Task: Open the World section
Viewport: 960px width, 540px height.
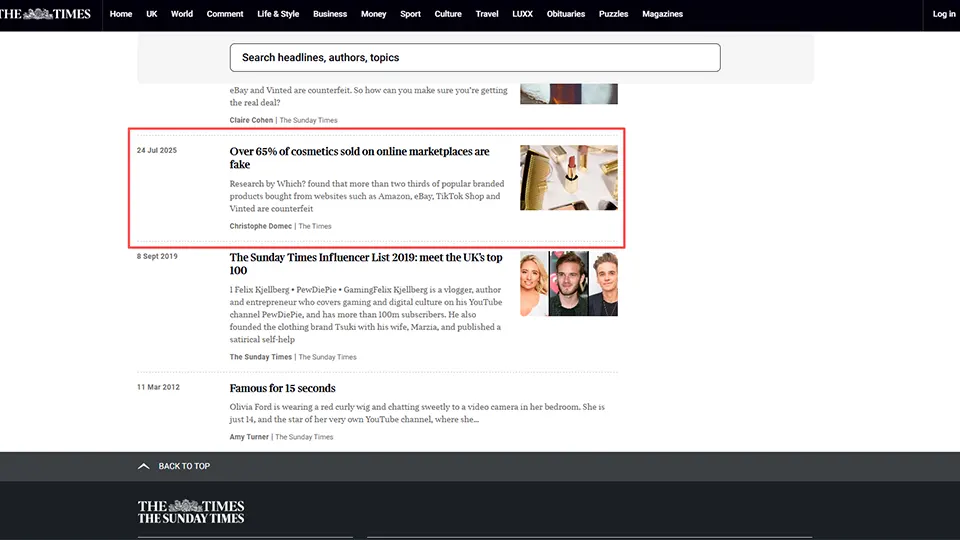Action: click(x=182, y=13)
